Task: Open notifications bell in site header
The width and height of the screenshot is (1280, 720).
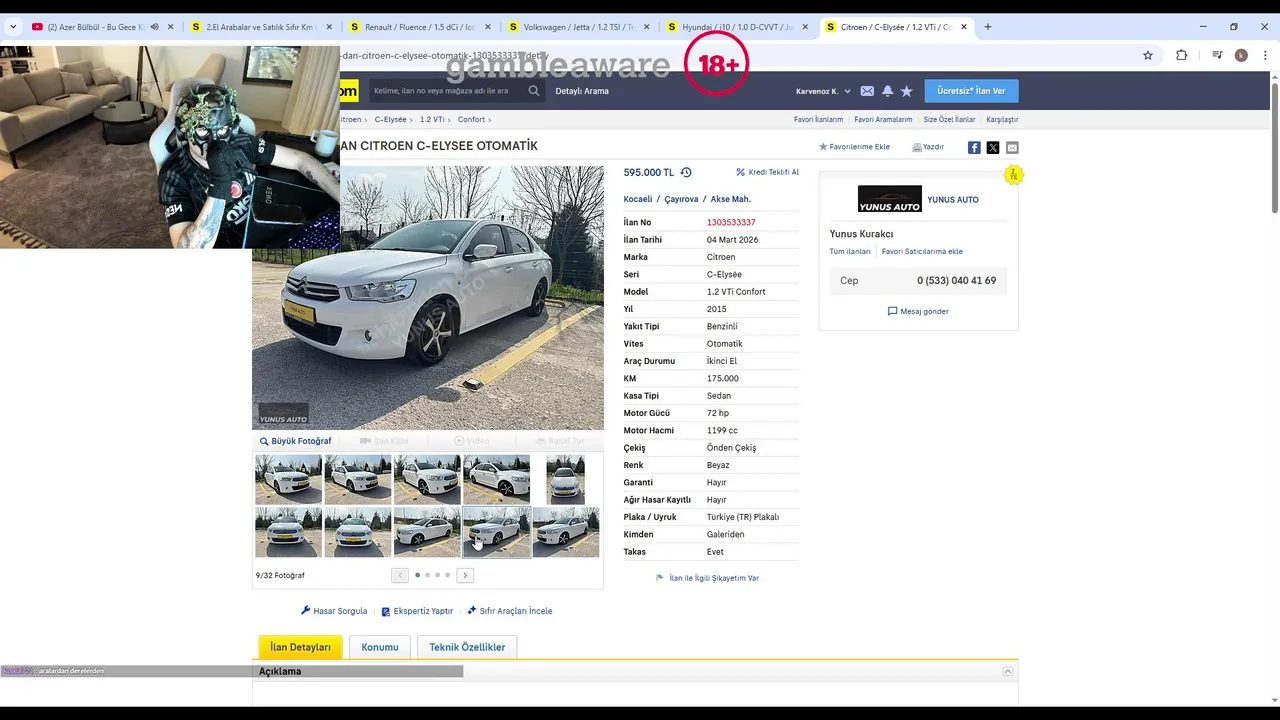Action: [887, 91]
